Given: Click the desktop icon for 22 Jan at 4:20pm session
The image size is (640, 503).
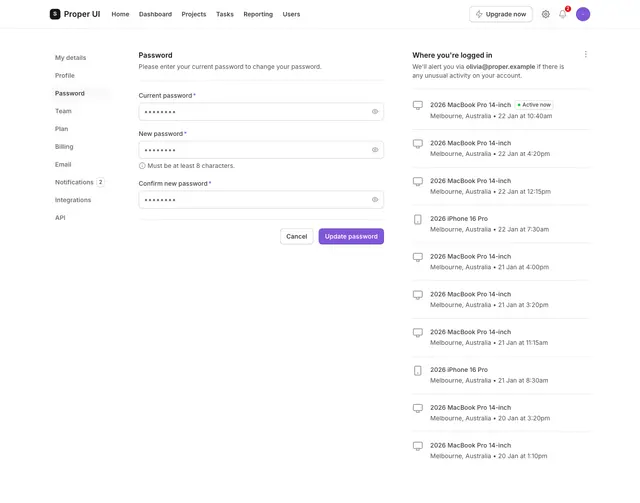Looking at the screenshot, I should [418, 144].
